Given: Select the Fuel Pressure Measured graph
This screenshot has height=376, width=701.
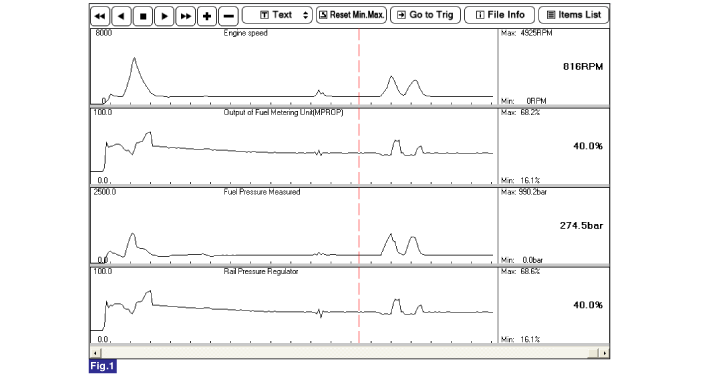Looking at the screenshot, I should pyautogui.click(x=294, y=226).
